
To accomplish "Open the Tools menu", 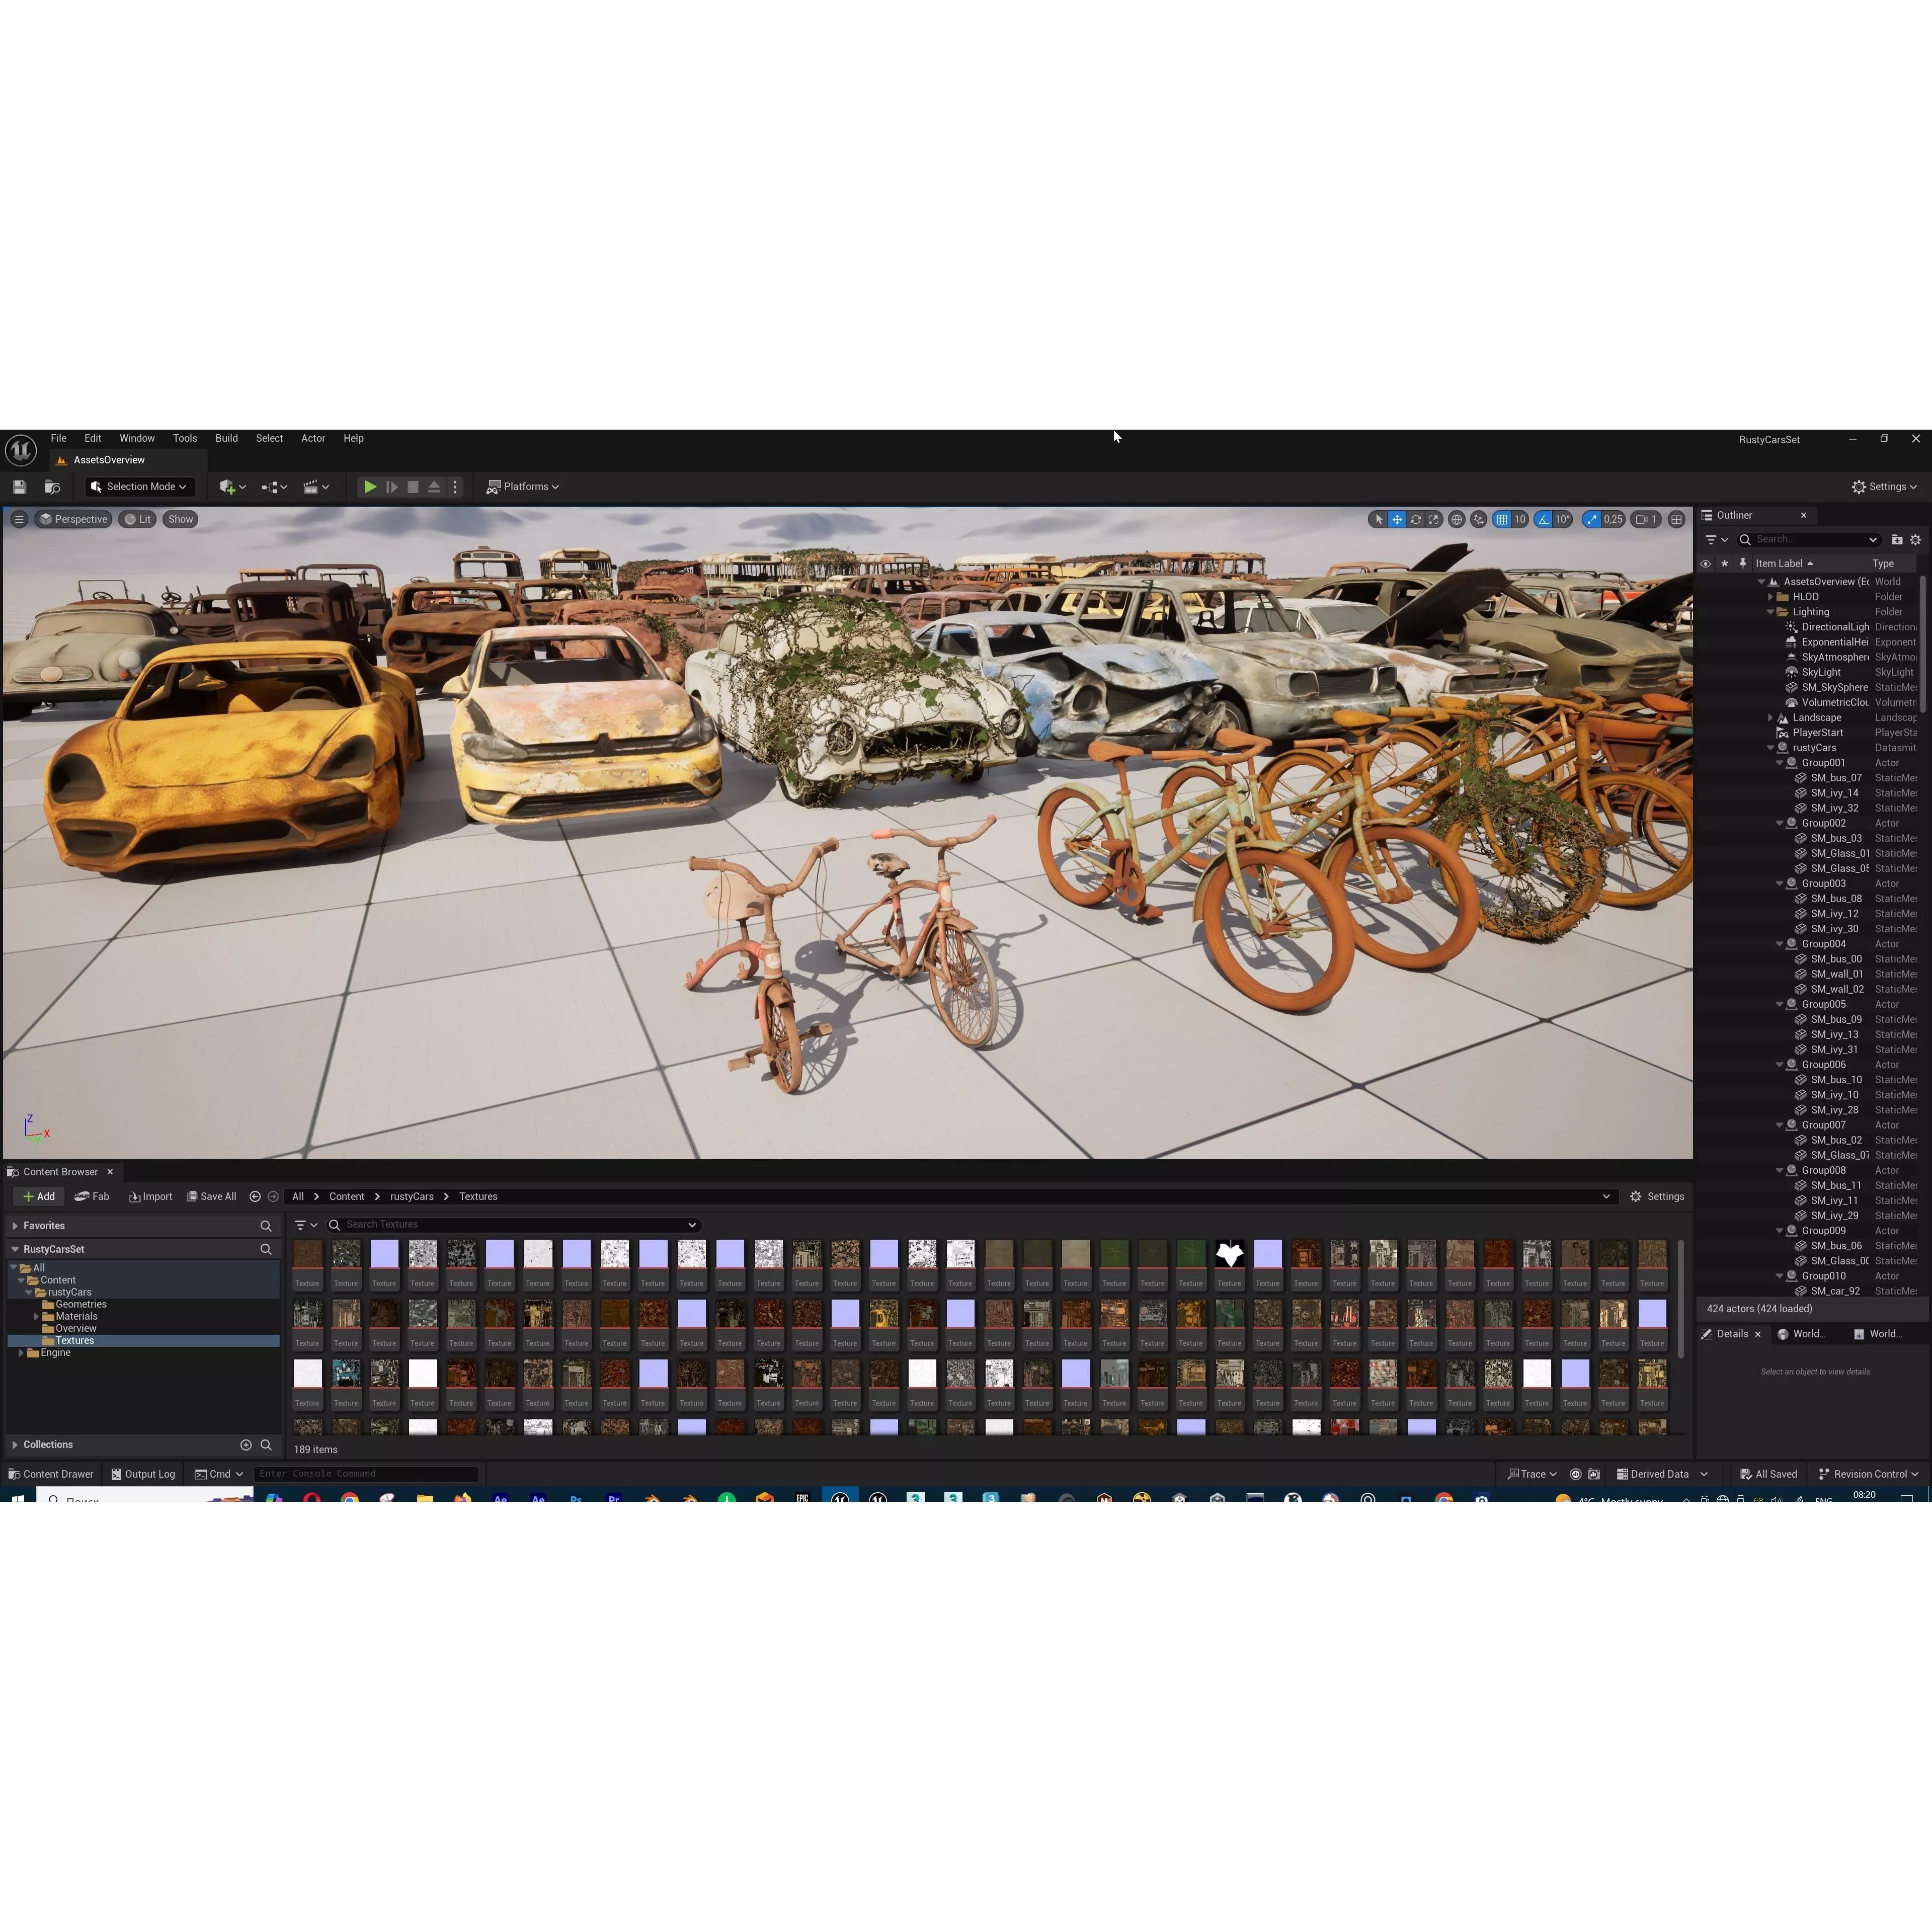I will [x=185, y=438].
